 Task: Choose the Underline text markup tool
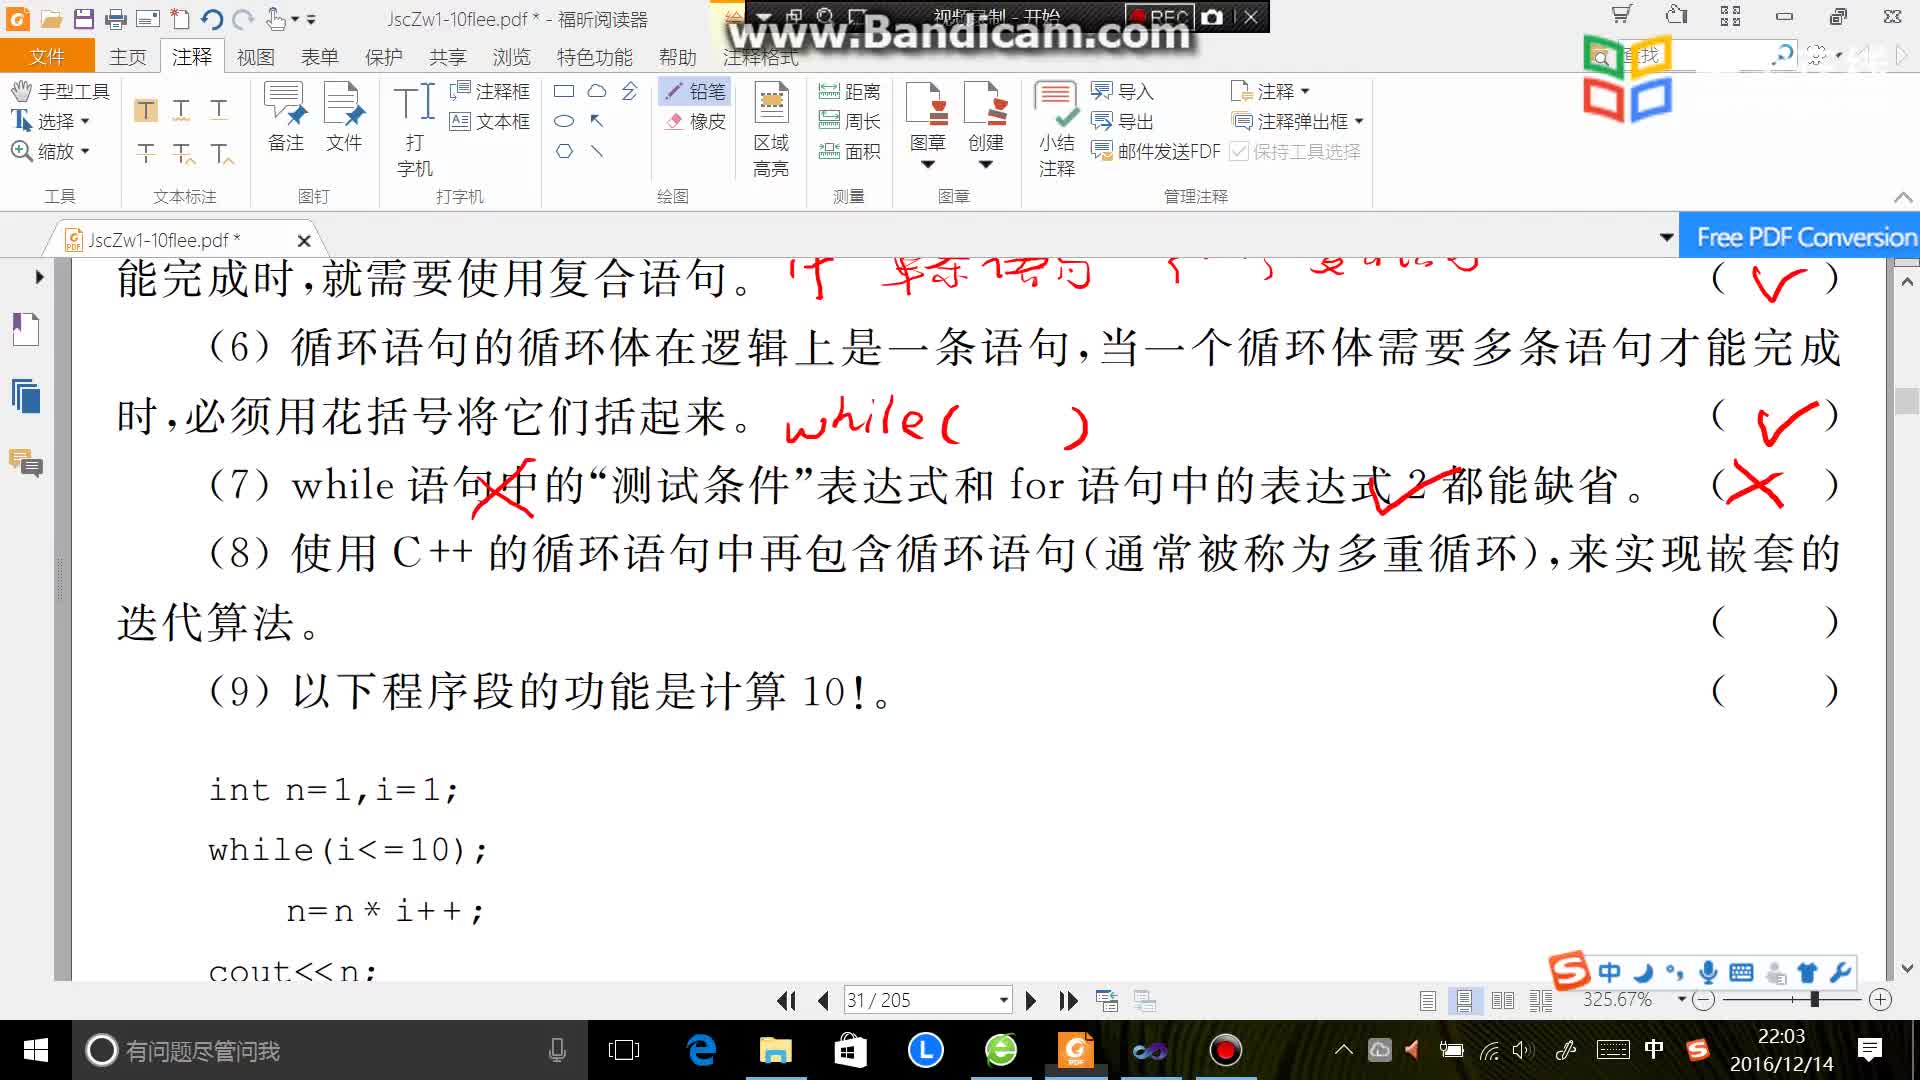pos(219,110)
